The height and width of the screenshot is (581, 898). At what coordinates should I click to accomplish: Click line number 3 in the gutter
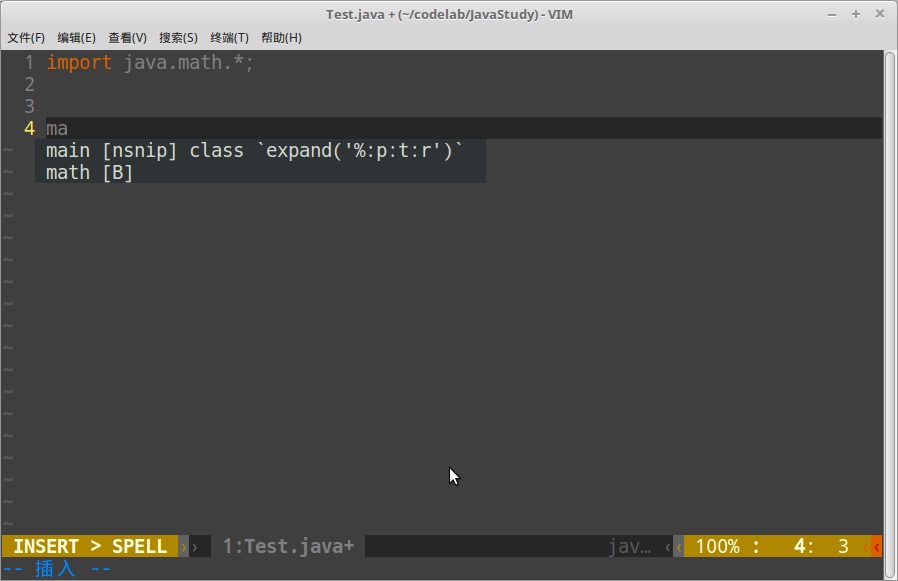click(29, 107)
